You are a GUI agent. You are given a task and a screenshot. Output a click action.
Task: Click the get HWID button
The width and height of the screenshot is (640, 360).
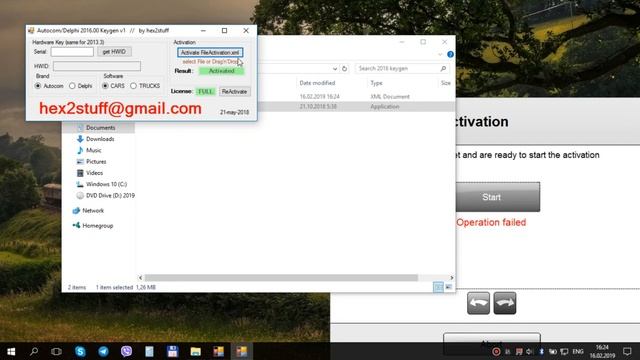[114, 52]
